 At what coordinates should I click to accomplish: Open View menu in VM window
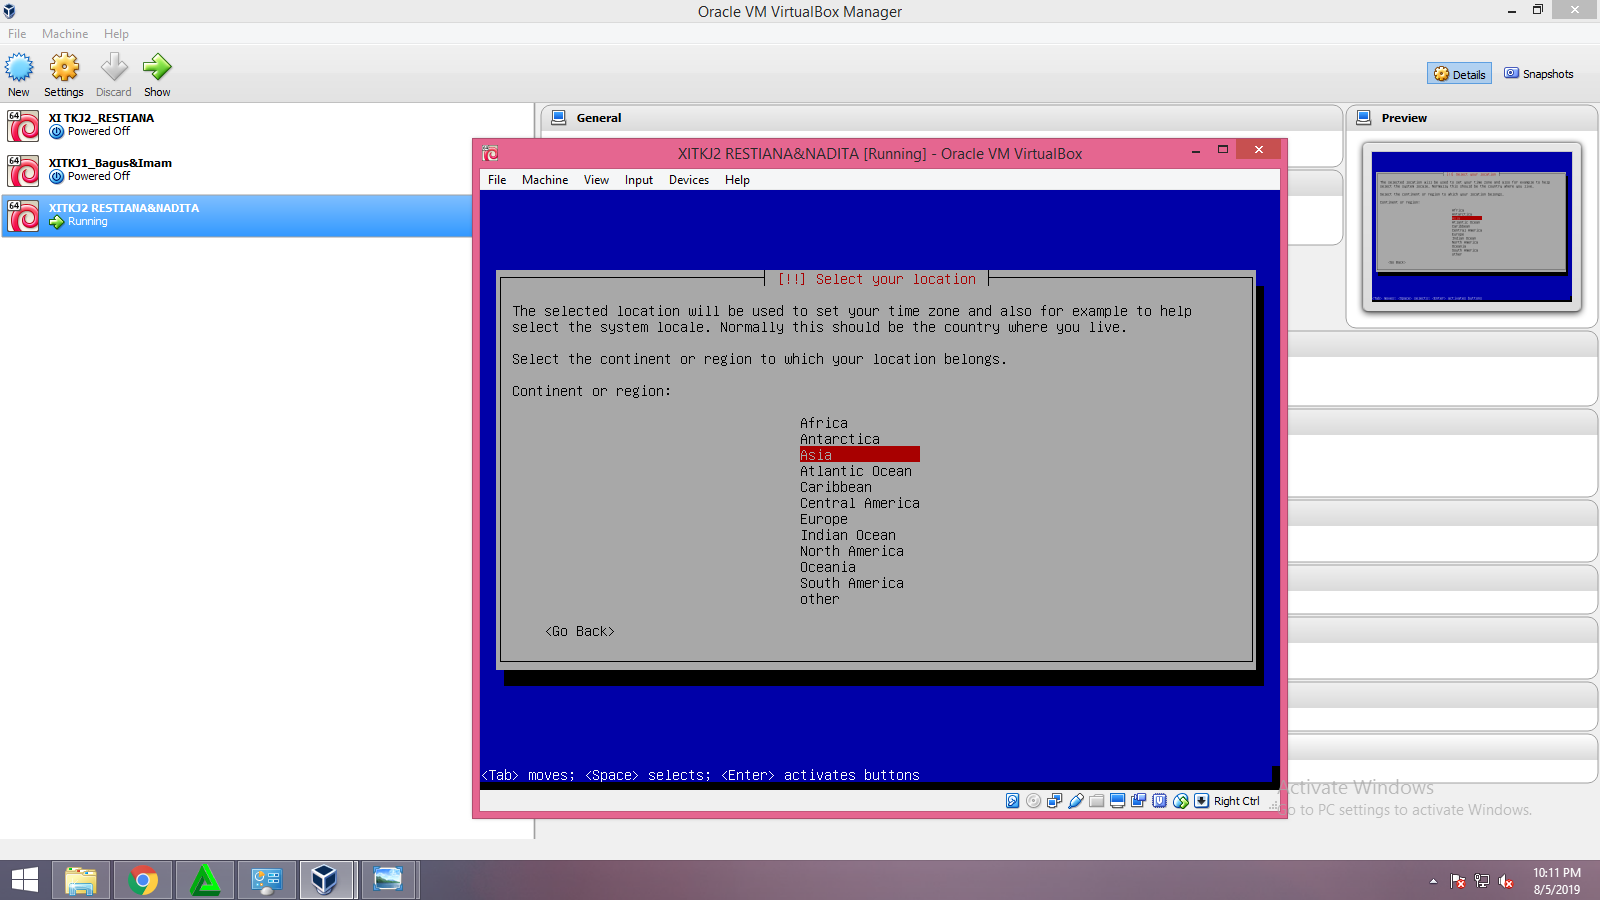point(596,180)
